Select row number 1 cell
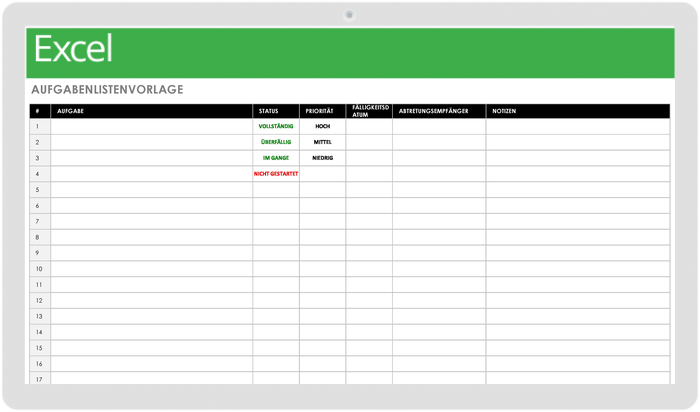700x412 pixels. coord(40,126)
